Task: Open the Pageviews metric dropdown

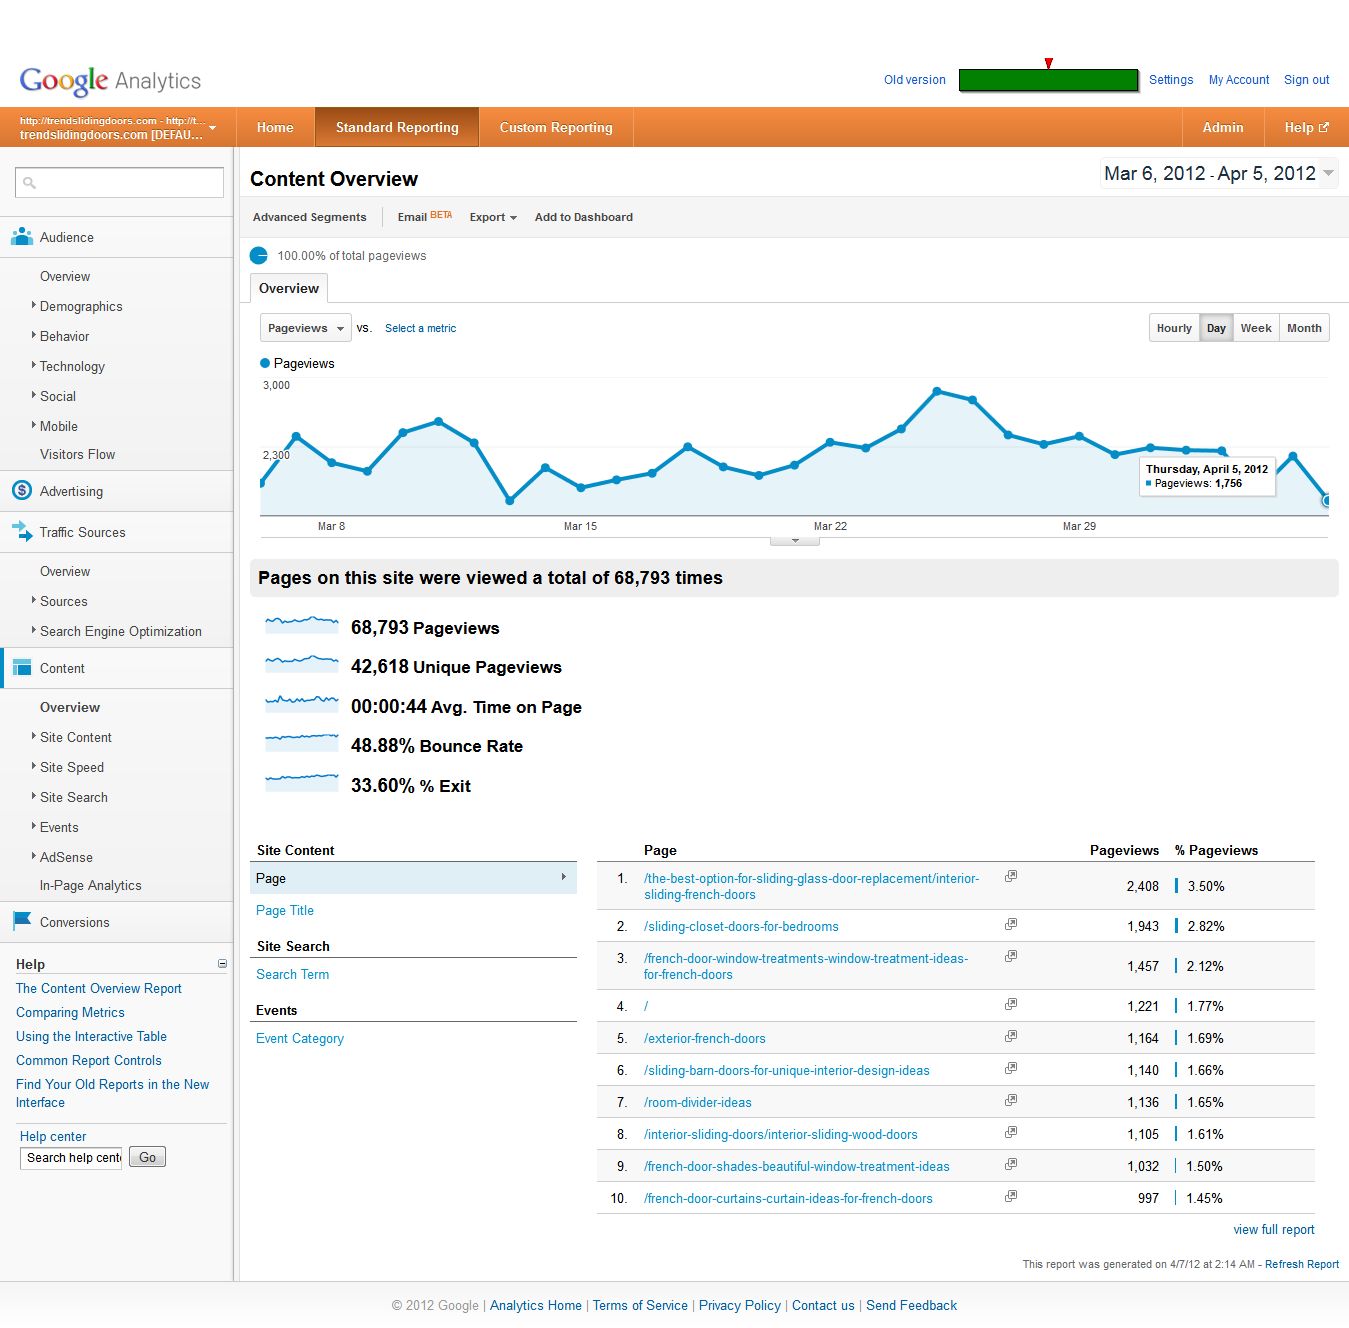Action: click(305, 328)
